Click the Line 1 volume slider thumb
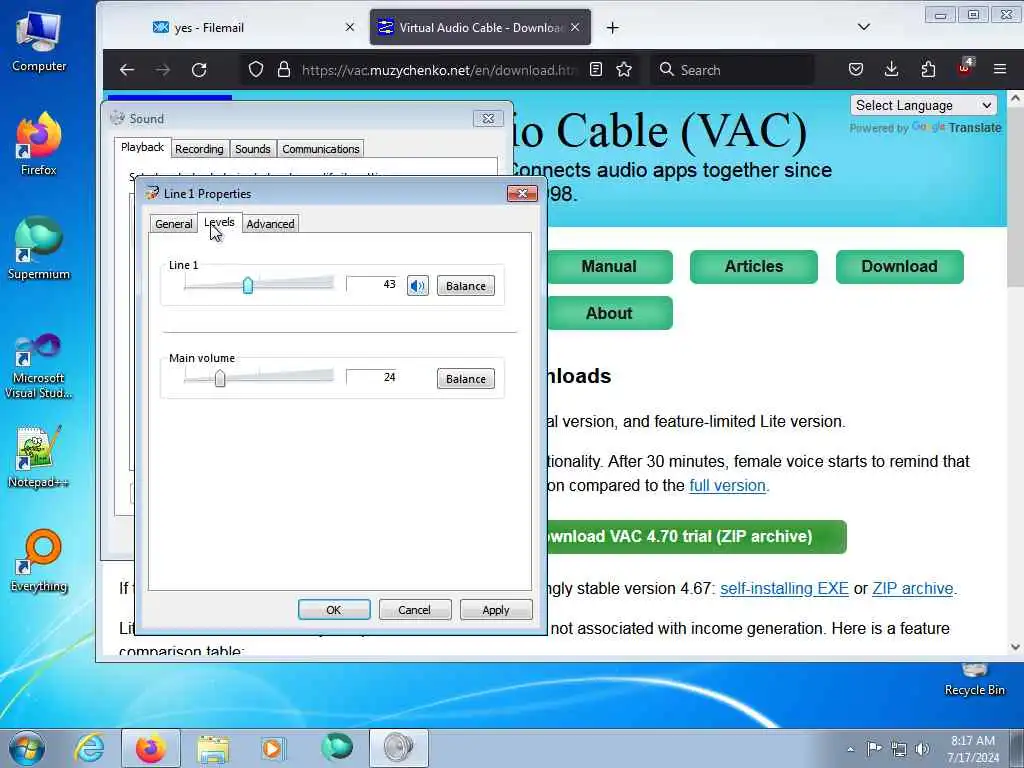 (x=248, y=285)
